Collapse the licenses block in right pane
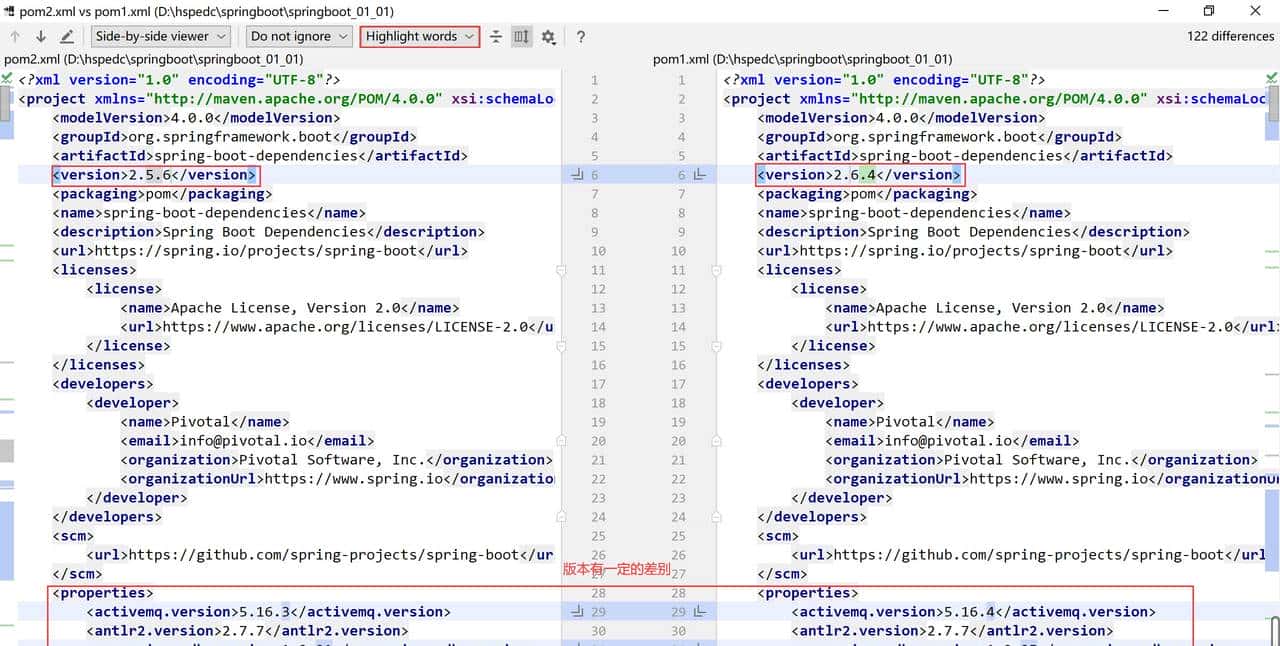 tap(716, 270)
